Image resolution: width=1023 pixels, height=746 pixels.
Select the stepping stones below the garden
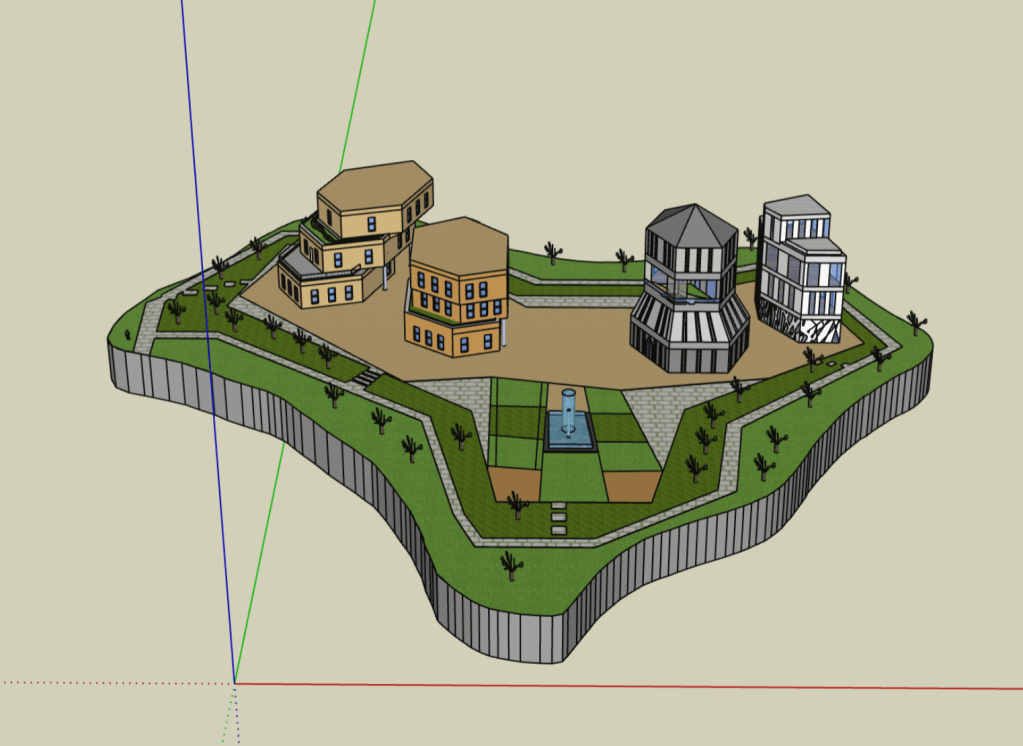coord(558,517)
